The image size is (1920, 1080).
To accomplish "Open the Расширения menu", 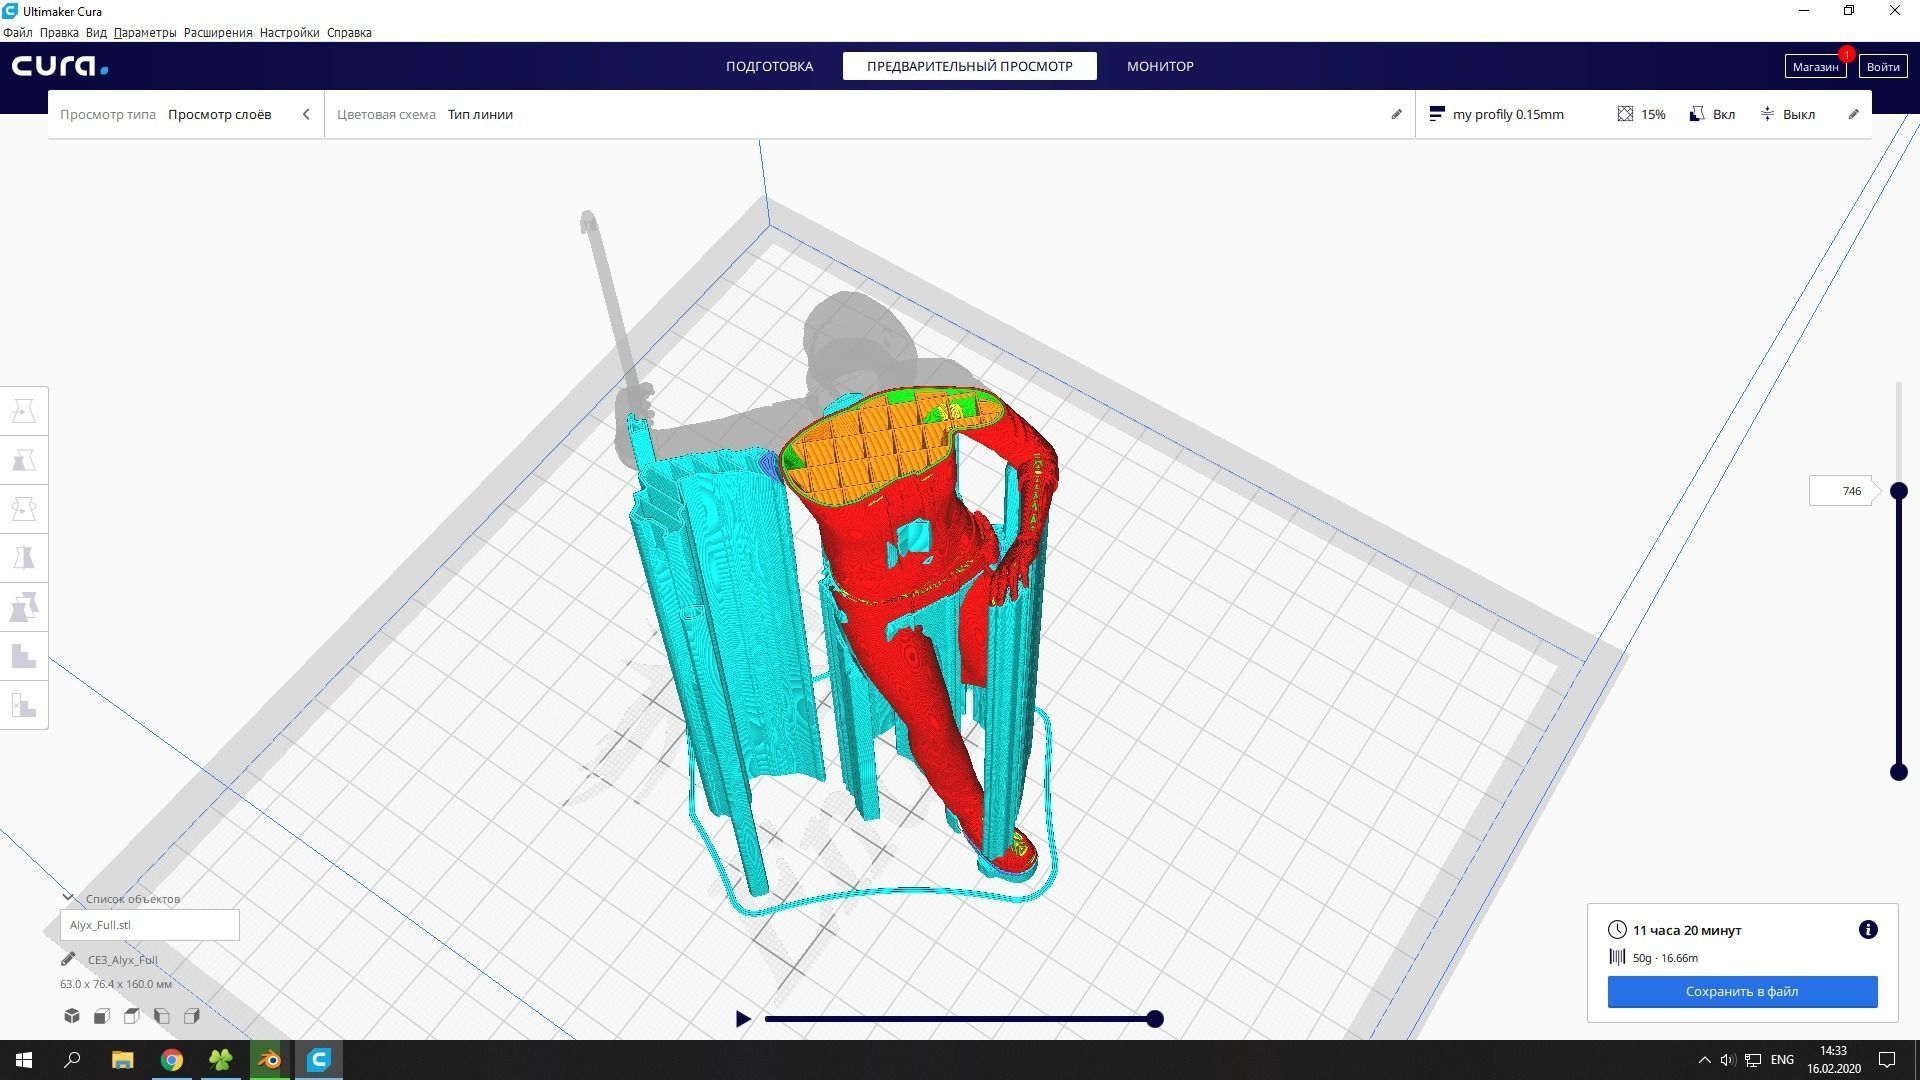I will pos(217,32).
